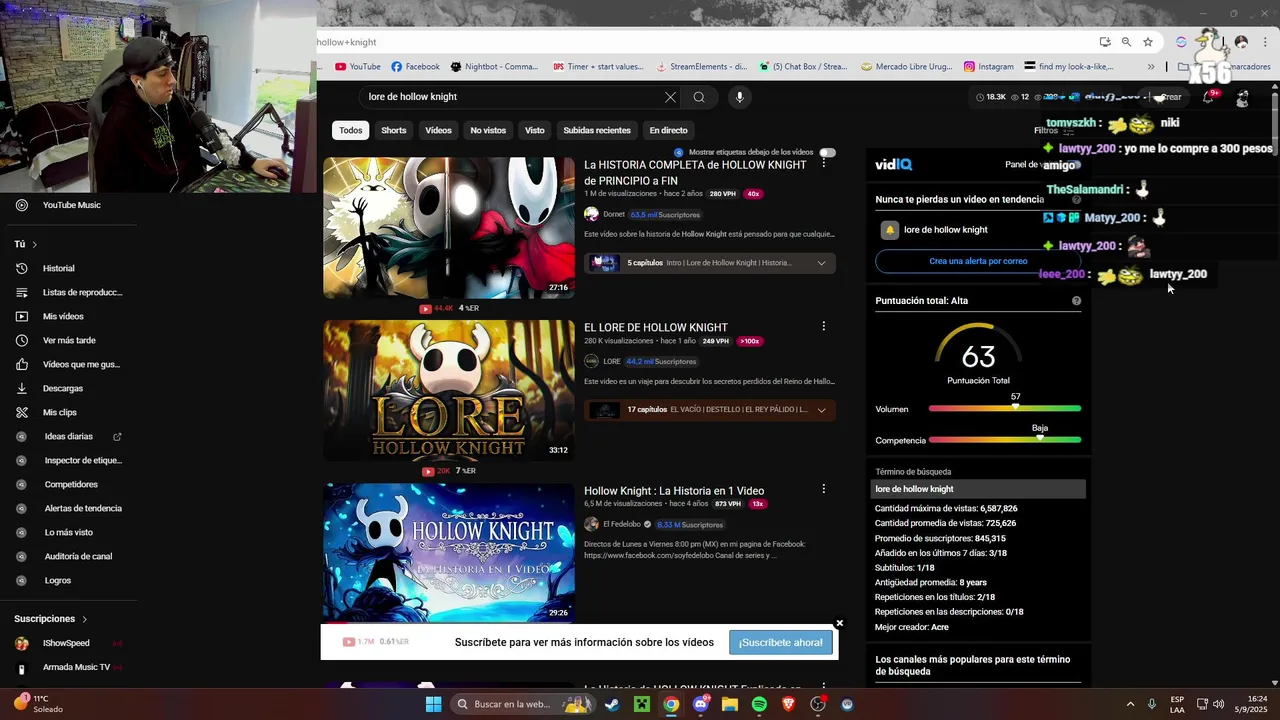
Task: Open Historial in the sidebar
Action: click(58, 268)
